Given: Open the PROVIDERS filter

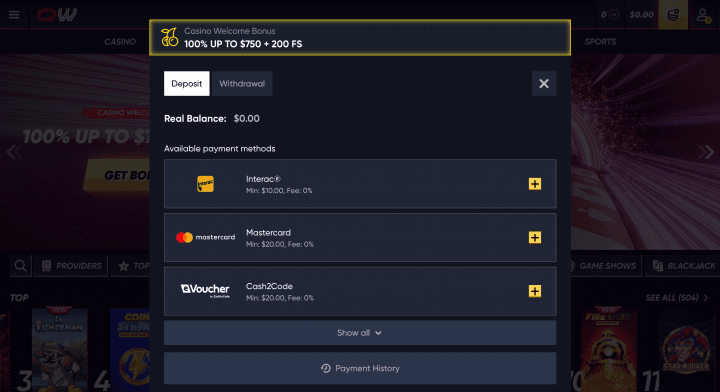Looking at the screenshot, I should click(71, 266).
